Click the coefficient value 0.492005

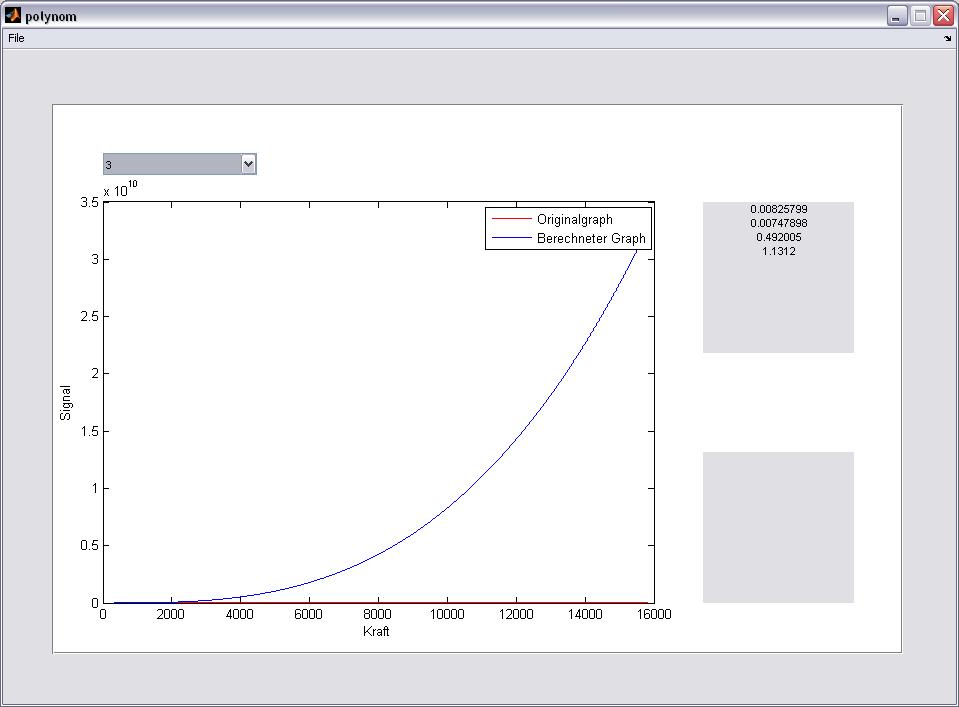778,237
